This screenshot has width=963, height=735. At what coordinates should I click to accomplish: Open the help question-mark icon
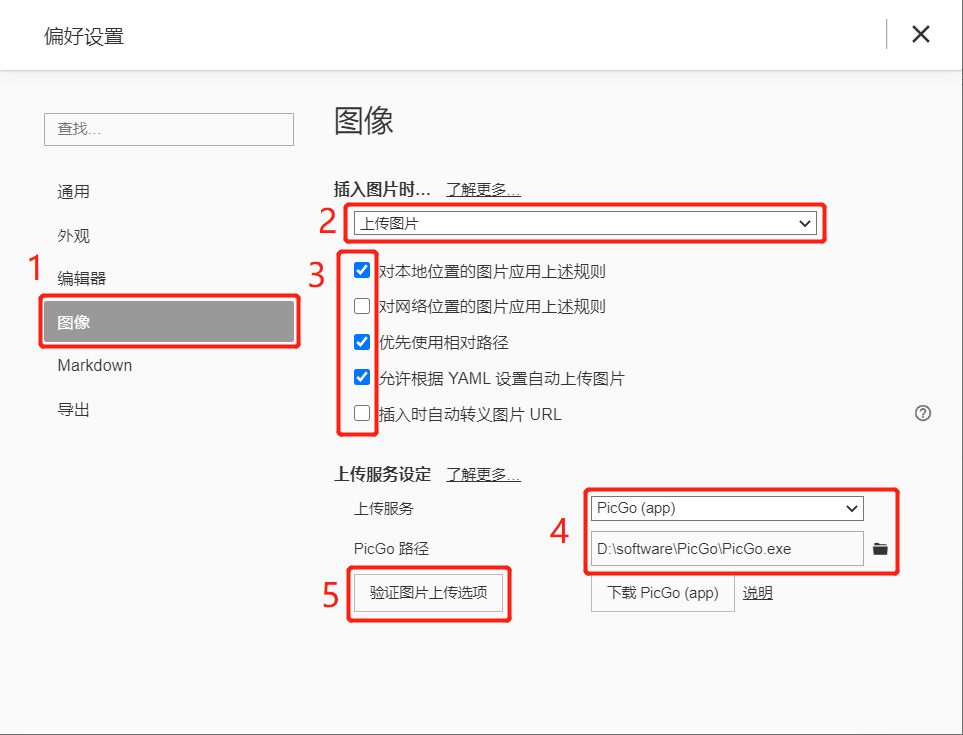coord(922,413)
